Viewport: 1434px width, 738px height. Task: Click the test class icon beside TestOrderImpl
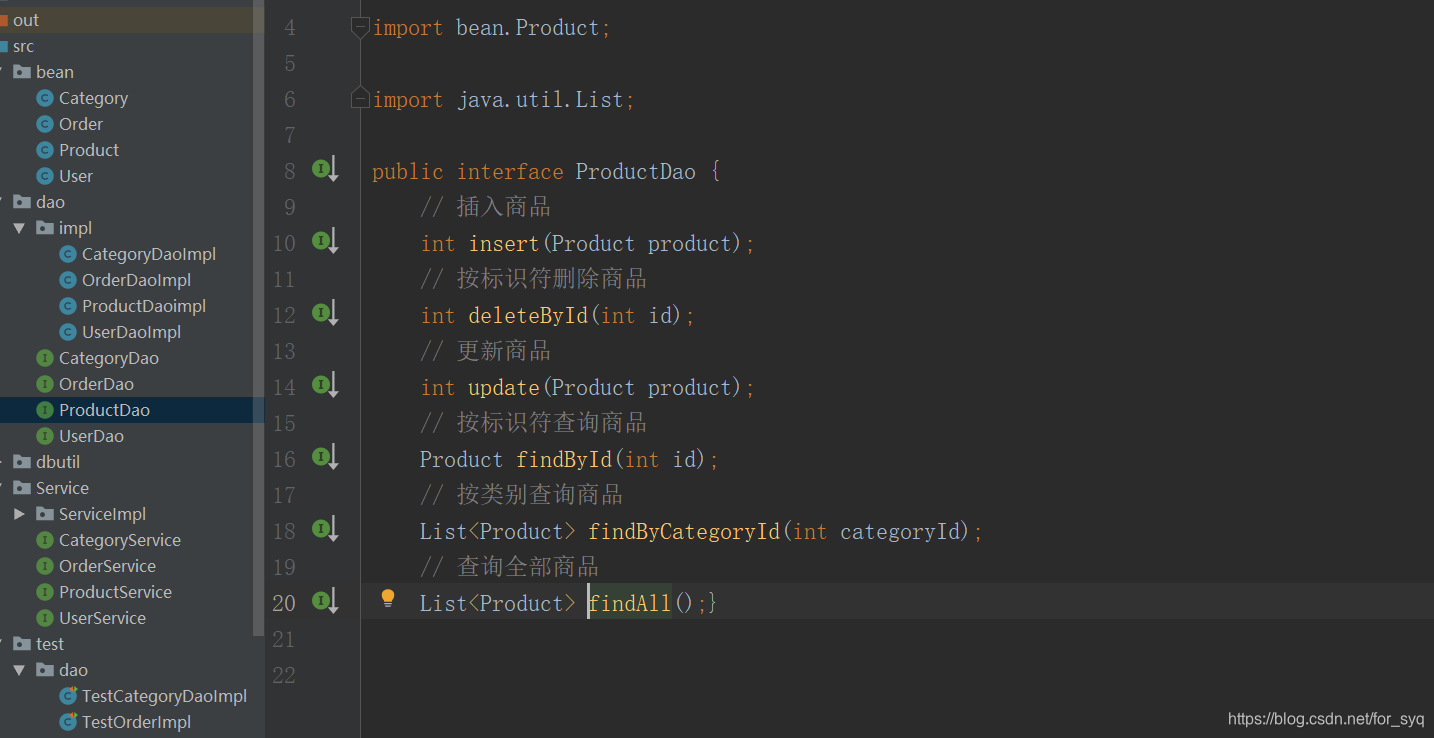click(x=68, y=722)
